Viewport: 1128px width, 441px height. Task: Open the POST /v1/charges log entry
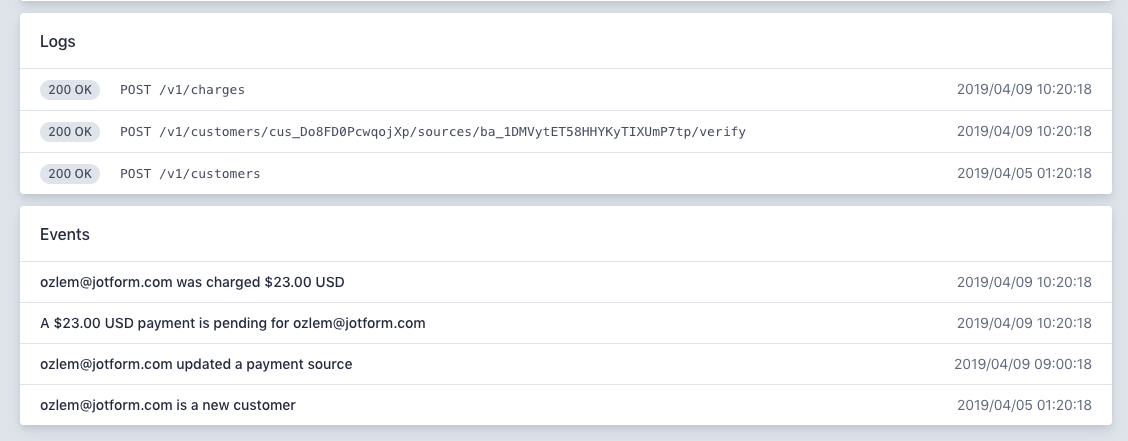pyautogui.click(x=565, y=90)
